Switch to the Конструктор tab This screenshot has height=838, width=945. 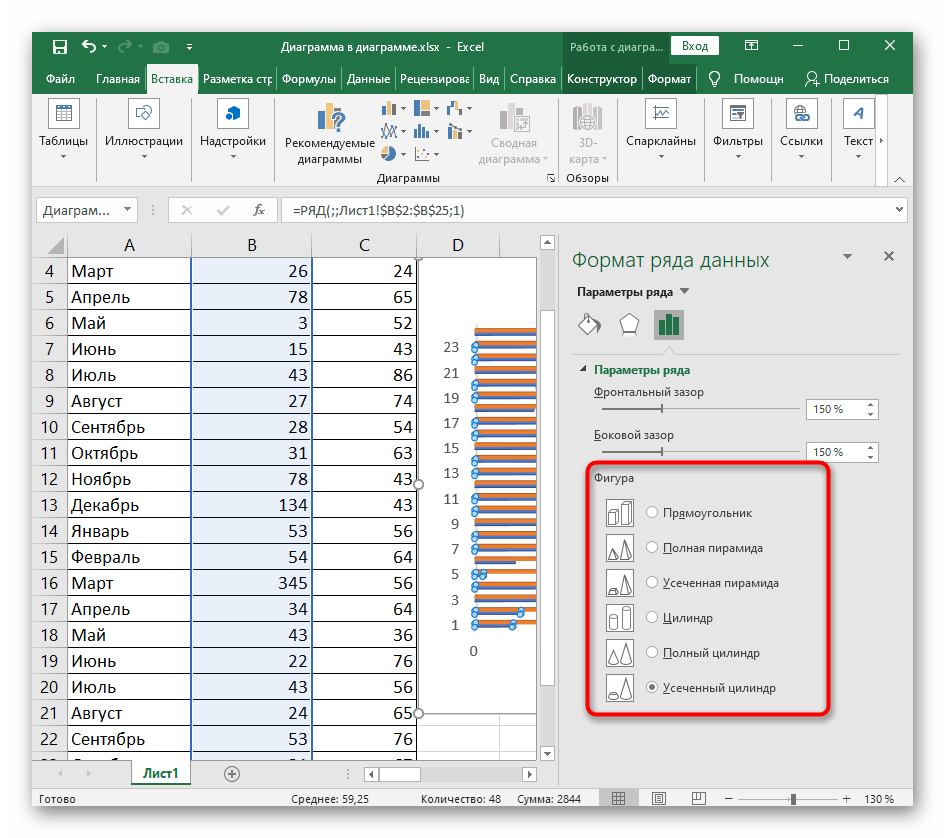[601, 79]
